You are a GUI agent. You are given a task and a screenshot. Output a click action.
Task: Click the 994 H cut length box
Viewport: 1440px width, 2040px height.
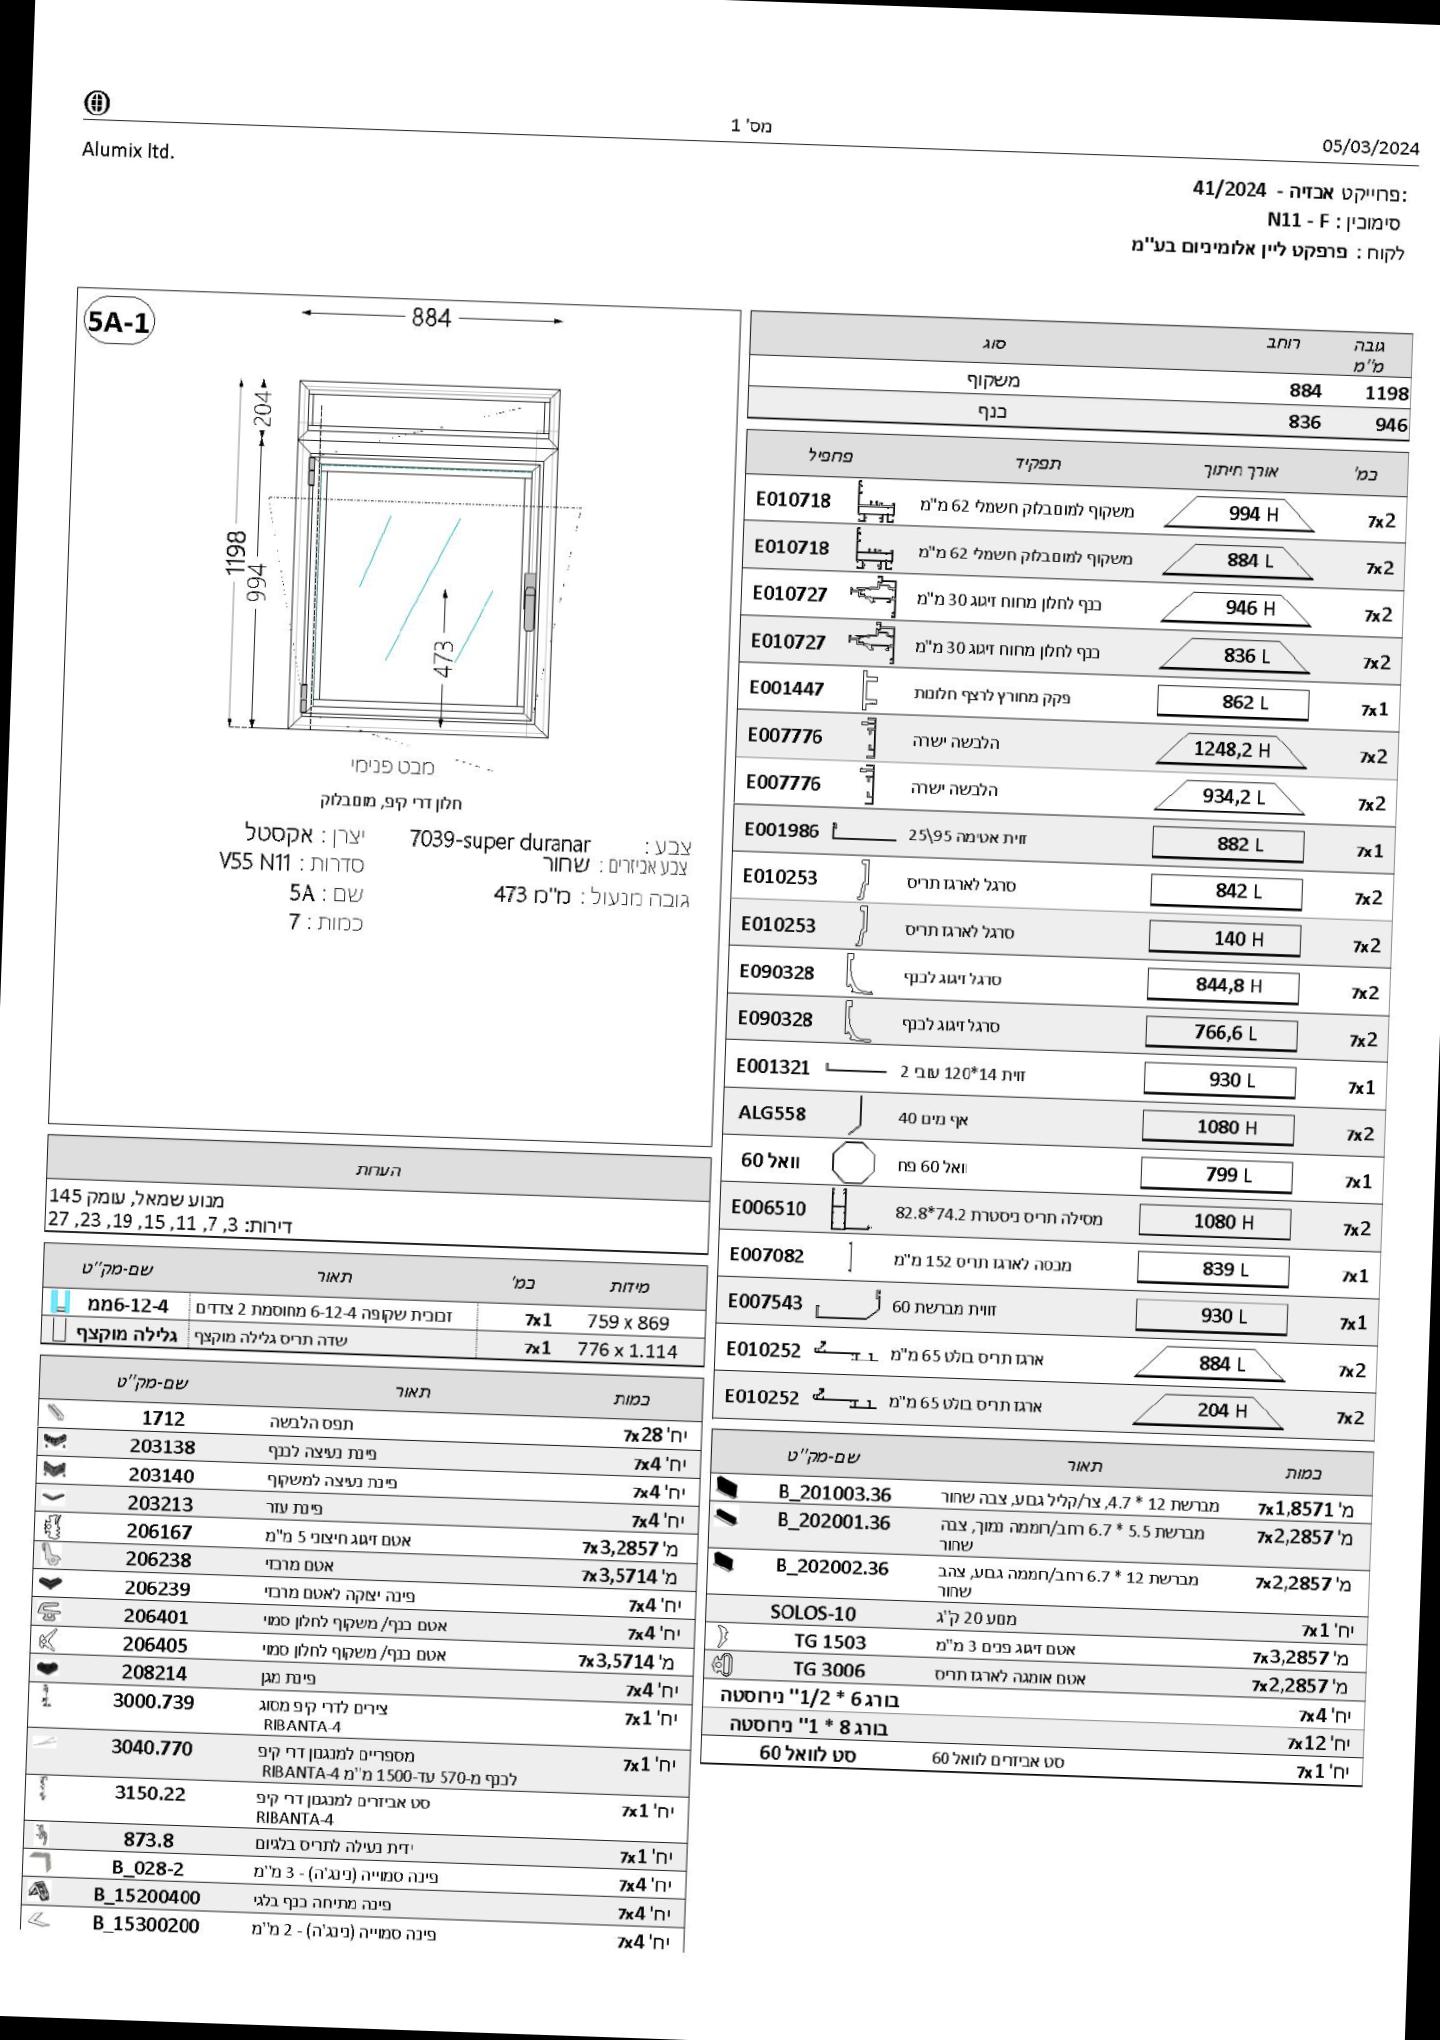[1240, 514]
